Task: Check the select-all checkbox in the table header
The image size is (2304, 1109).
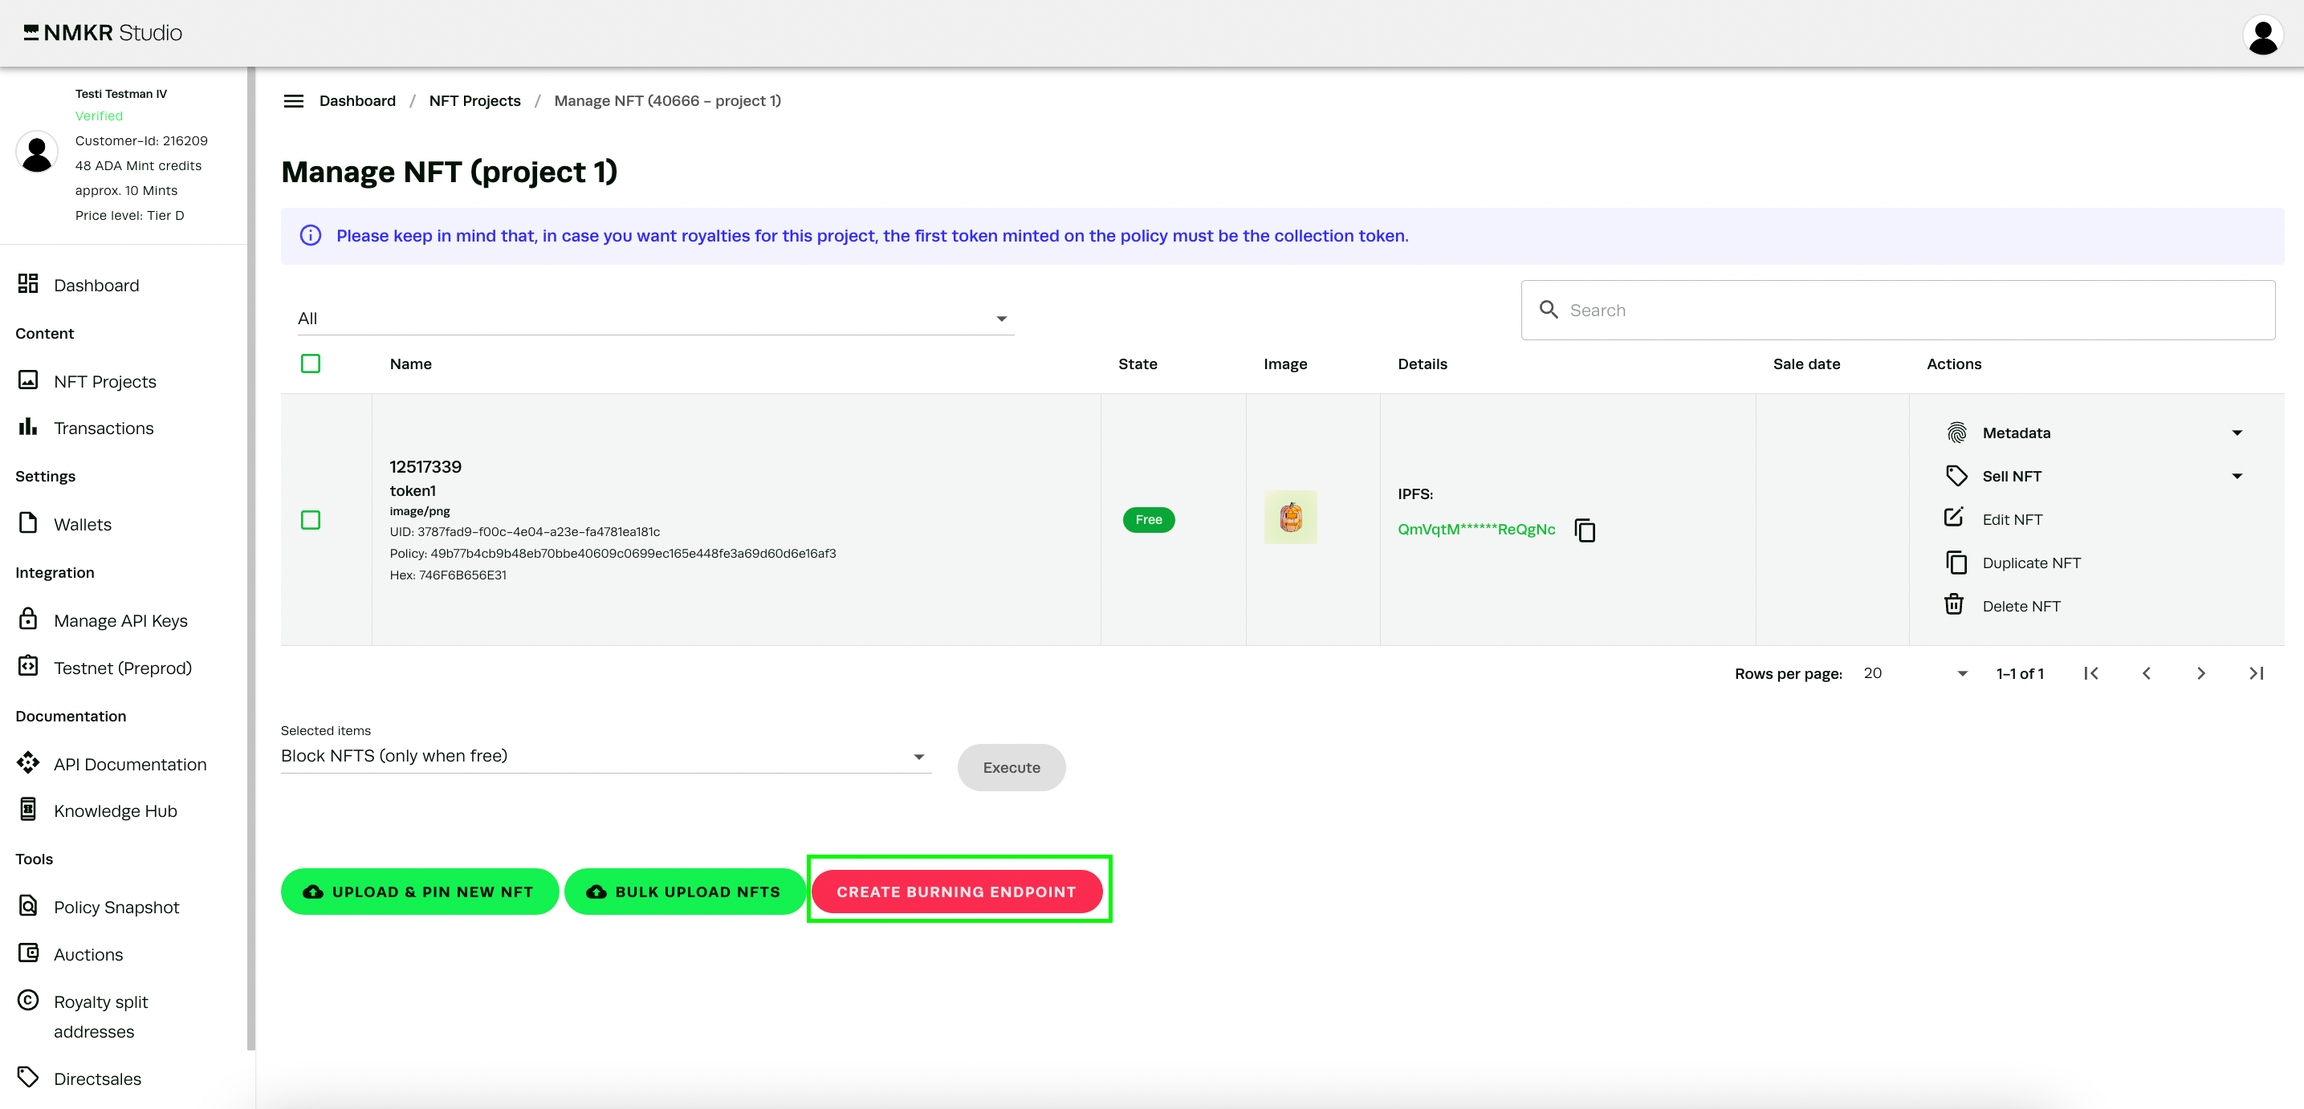Action: pyautogui.click(x=311, y=364)
